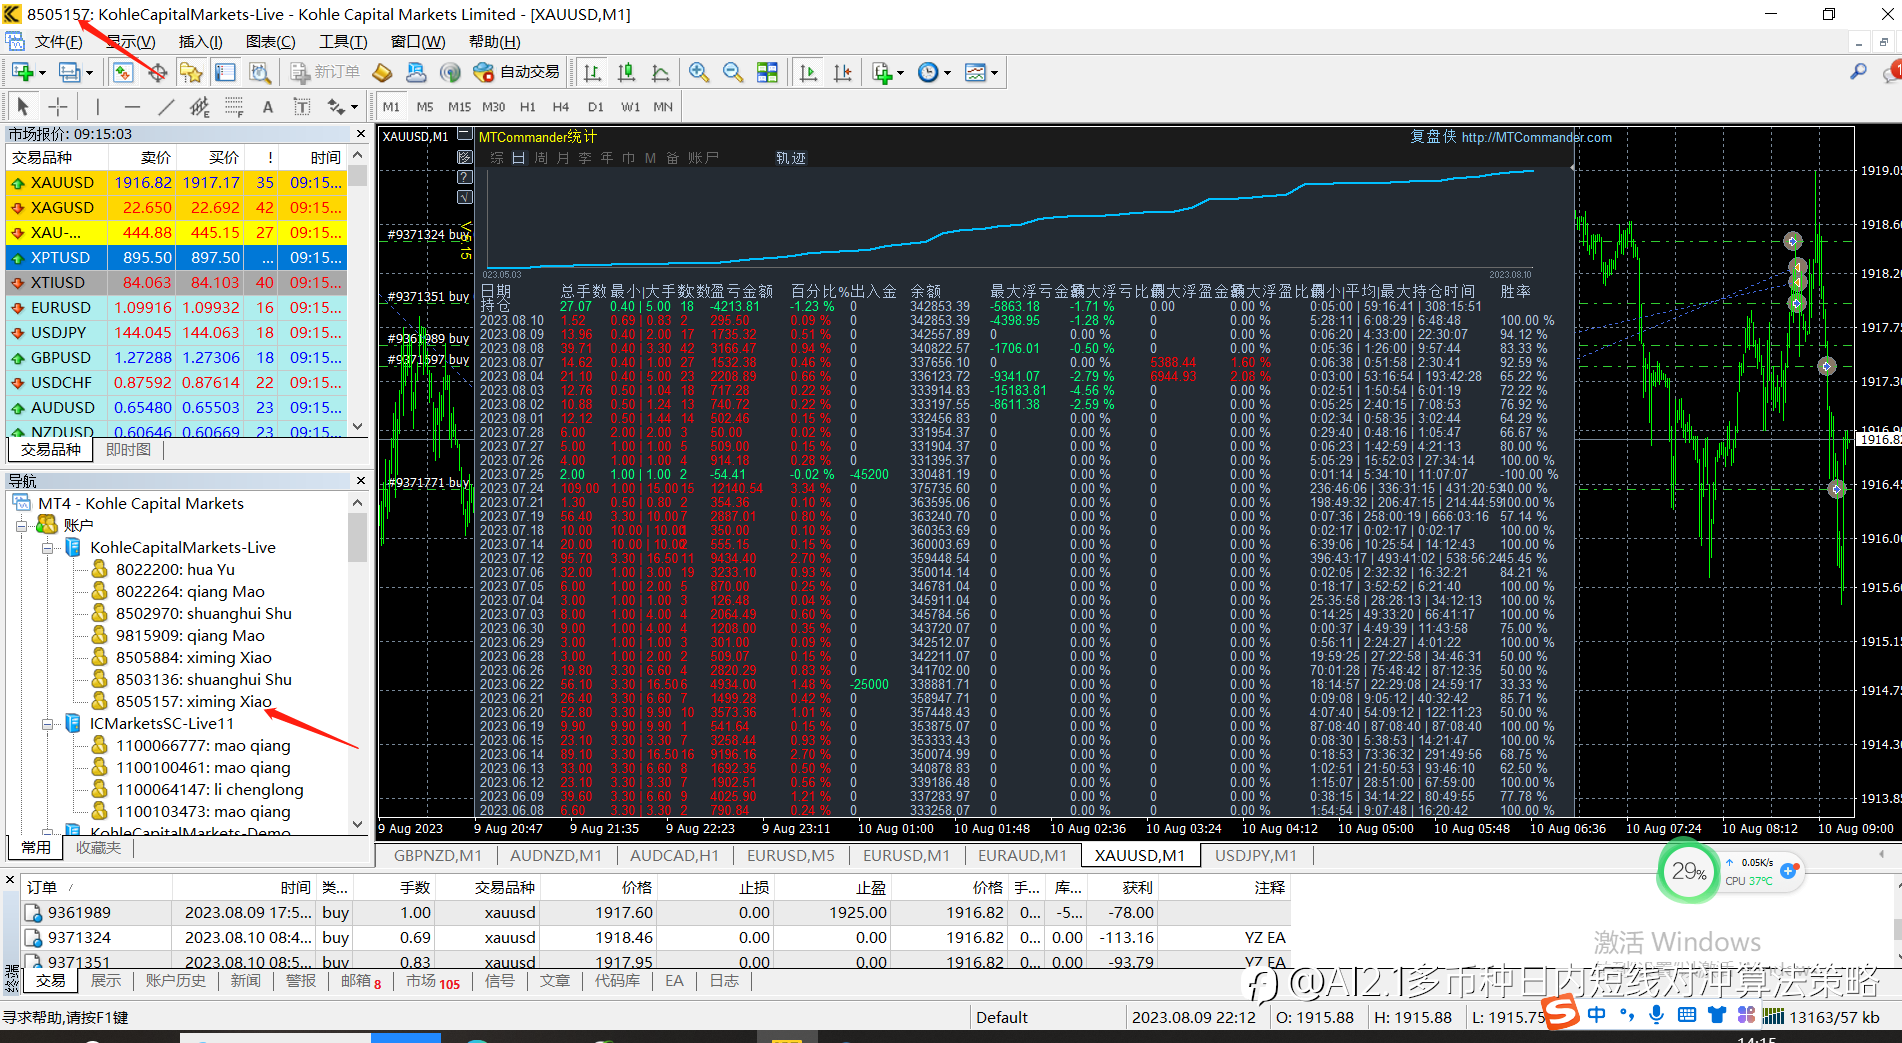This screenshot has height=1043, width=1902.
Task: Collapse the KohleCapitalMarkets-Live tree node
Action: pos(47,548)
